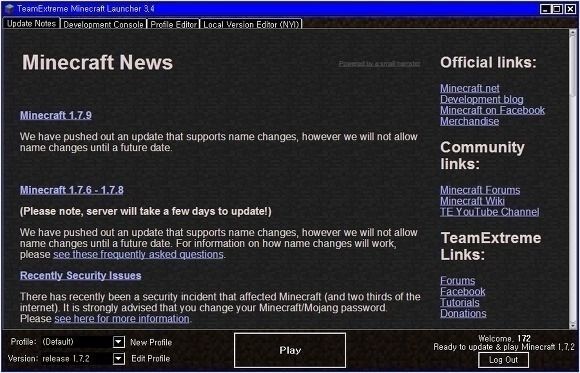Go to the Minecraft Forums link

[480, 190]
